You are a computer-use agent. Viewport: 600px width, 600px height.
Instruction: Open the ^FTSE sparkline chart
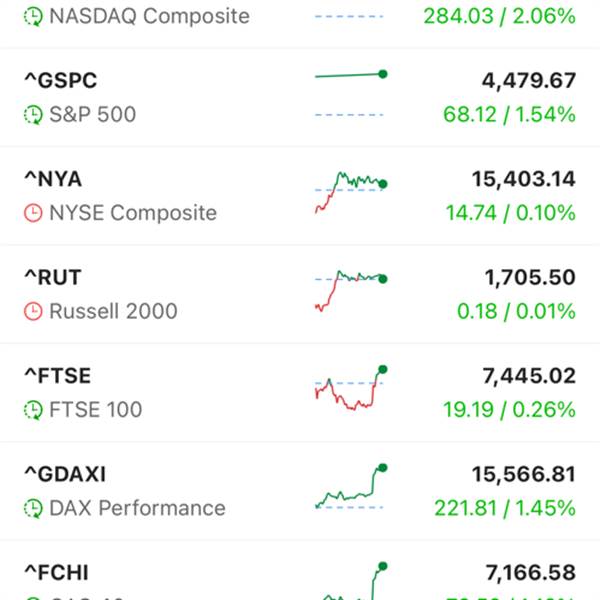pyautogui.click(x=350, y=389)
